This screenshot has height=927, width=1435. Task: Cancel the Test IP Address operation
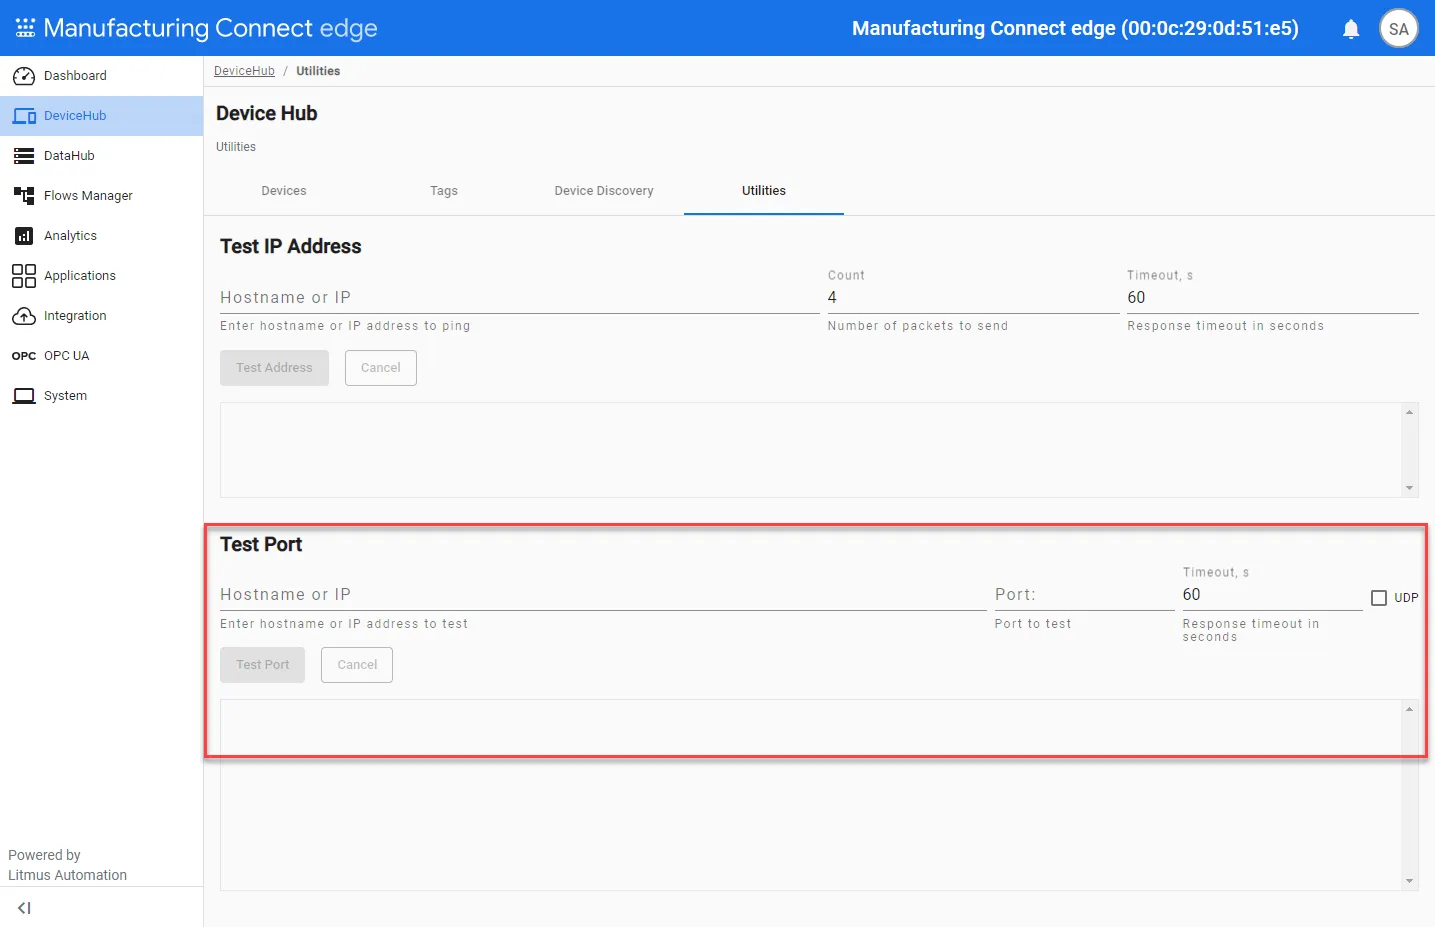click(381, 368)
